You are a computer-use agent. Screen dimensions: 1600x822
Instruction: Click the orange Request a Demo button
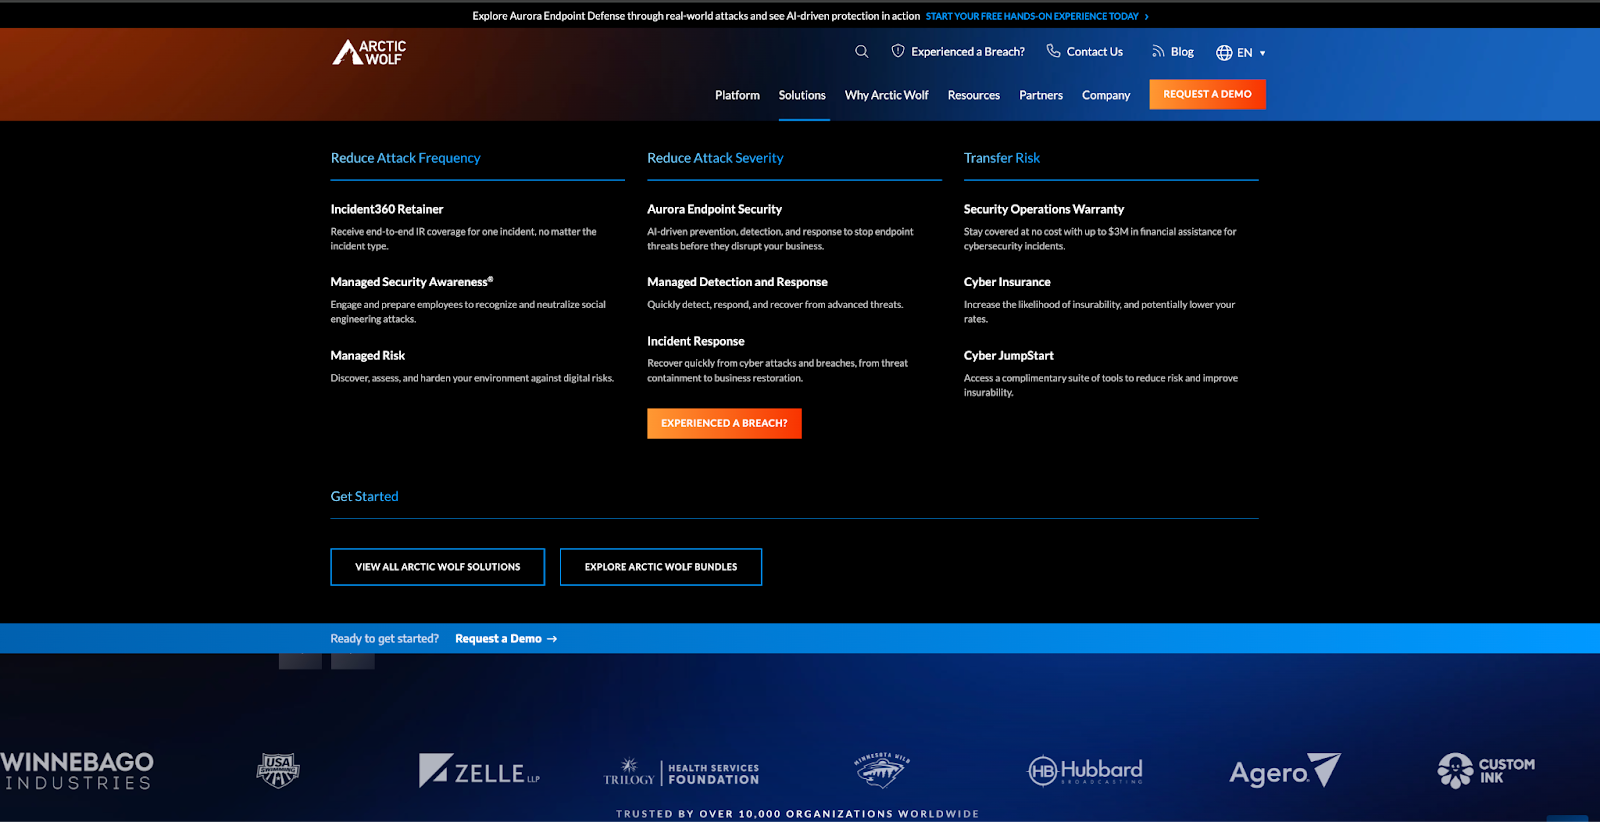pyautogui.click(x=1207, y=94)
